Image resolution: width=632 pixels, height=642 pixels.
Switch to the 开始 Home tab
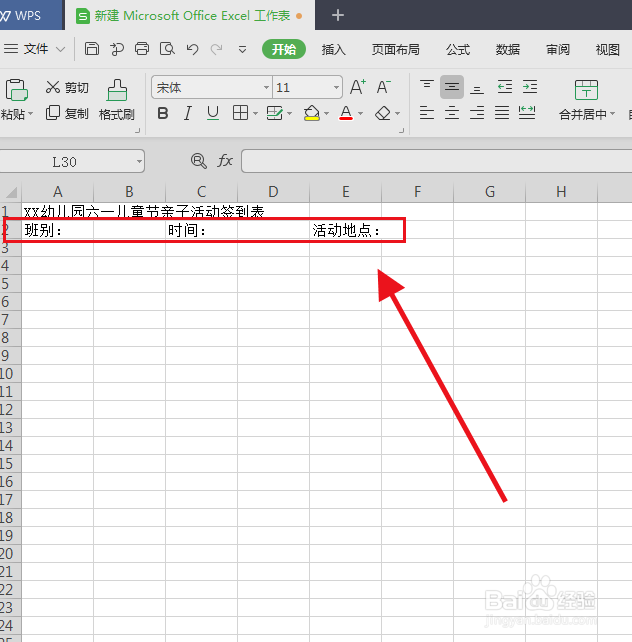coord(284,49)
